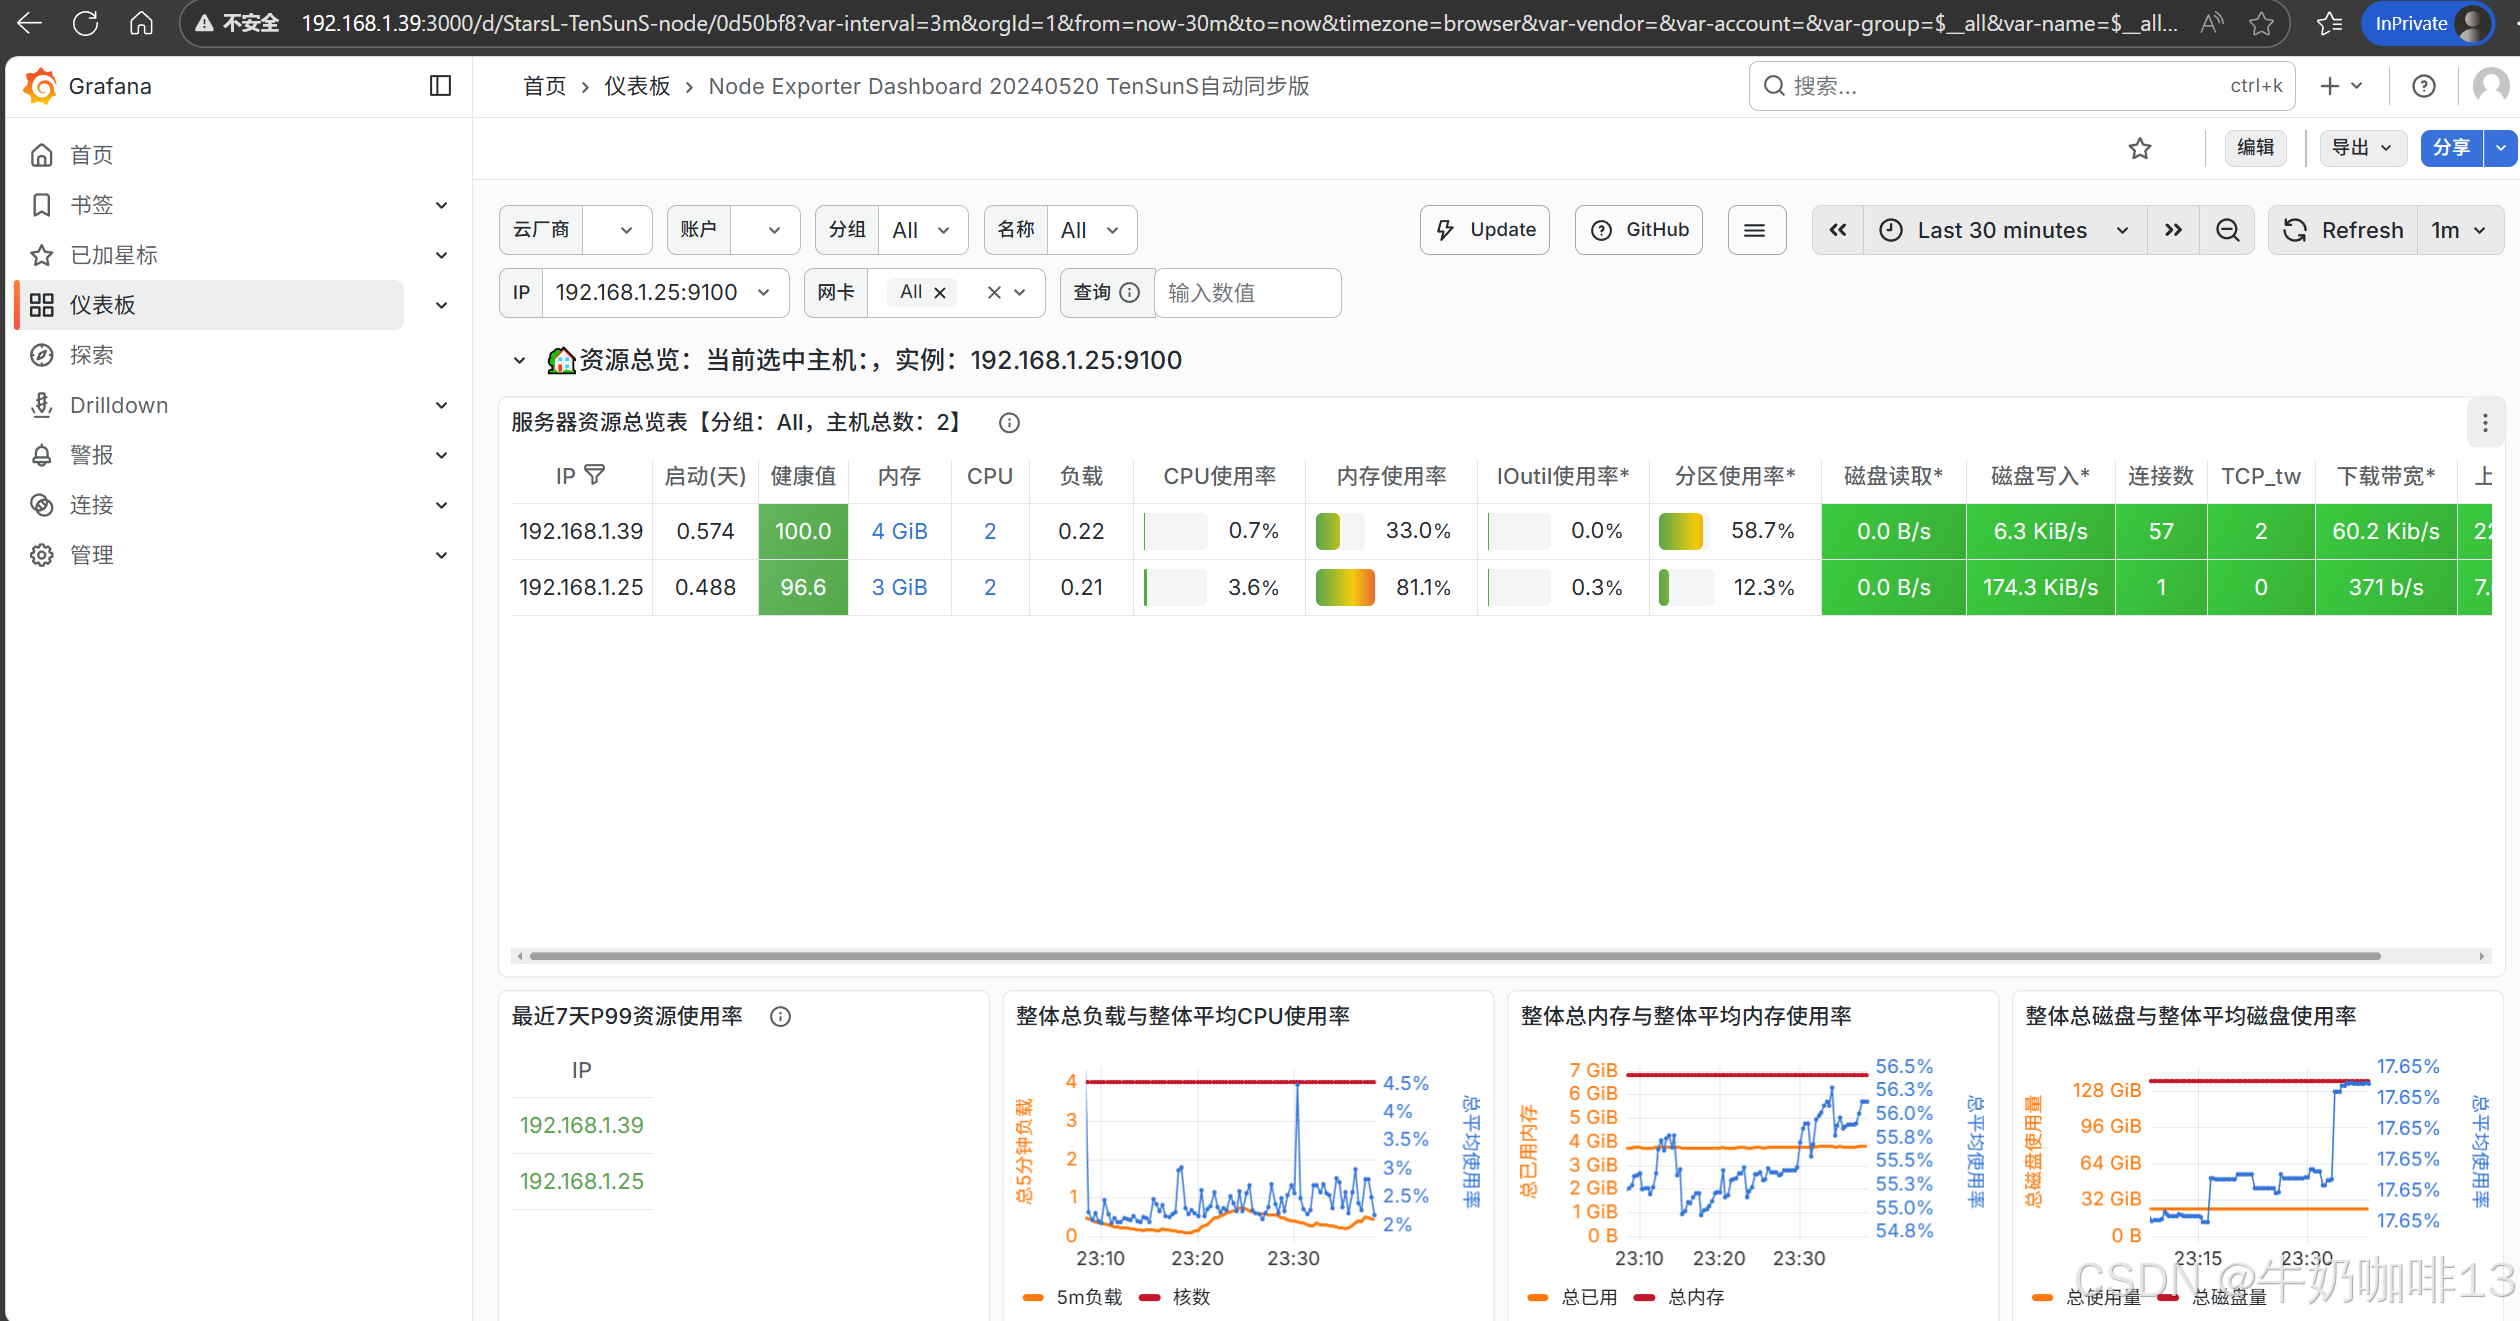Shift time range backward with double-left arrows
This screenshot has width=2520, height=1321.
click(x=1838, y=230)
